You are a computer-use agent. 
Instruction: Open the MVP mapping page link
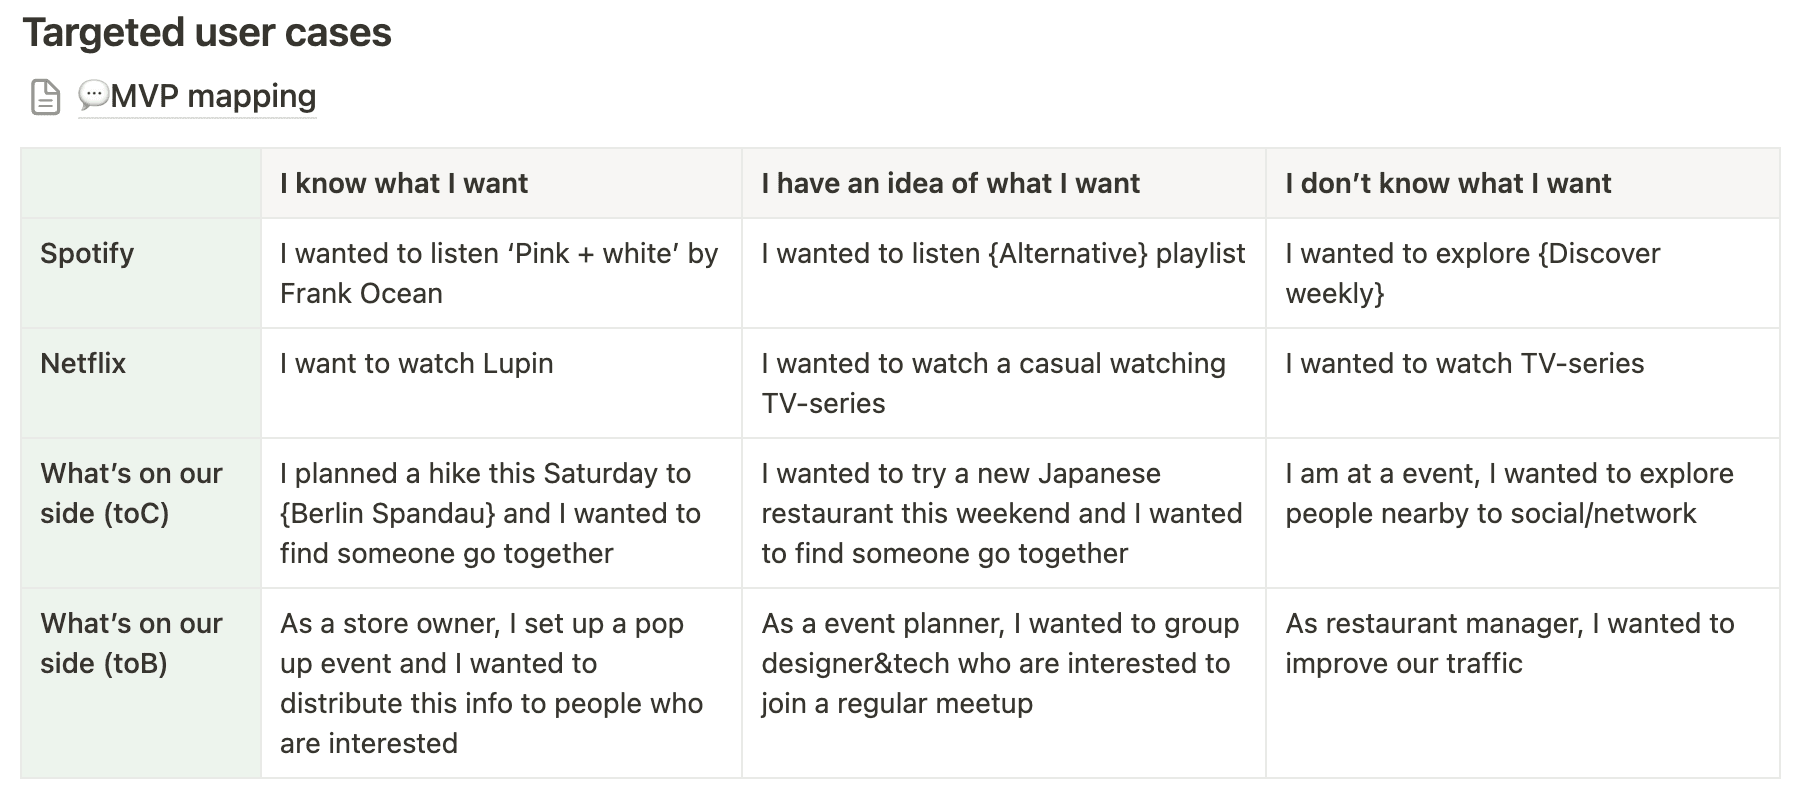197,96
